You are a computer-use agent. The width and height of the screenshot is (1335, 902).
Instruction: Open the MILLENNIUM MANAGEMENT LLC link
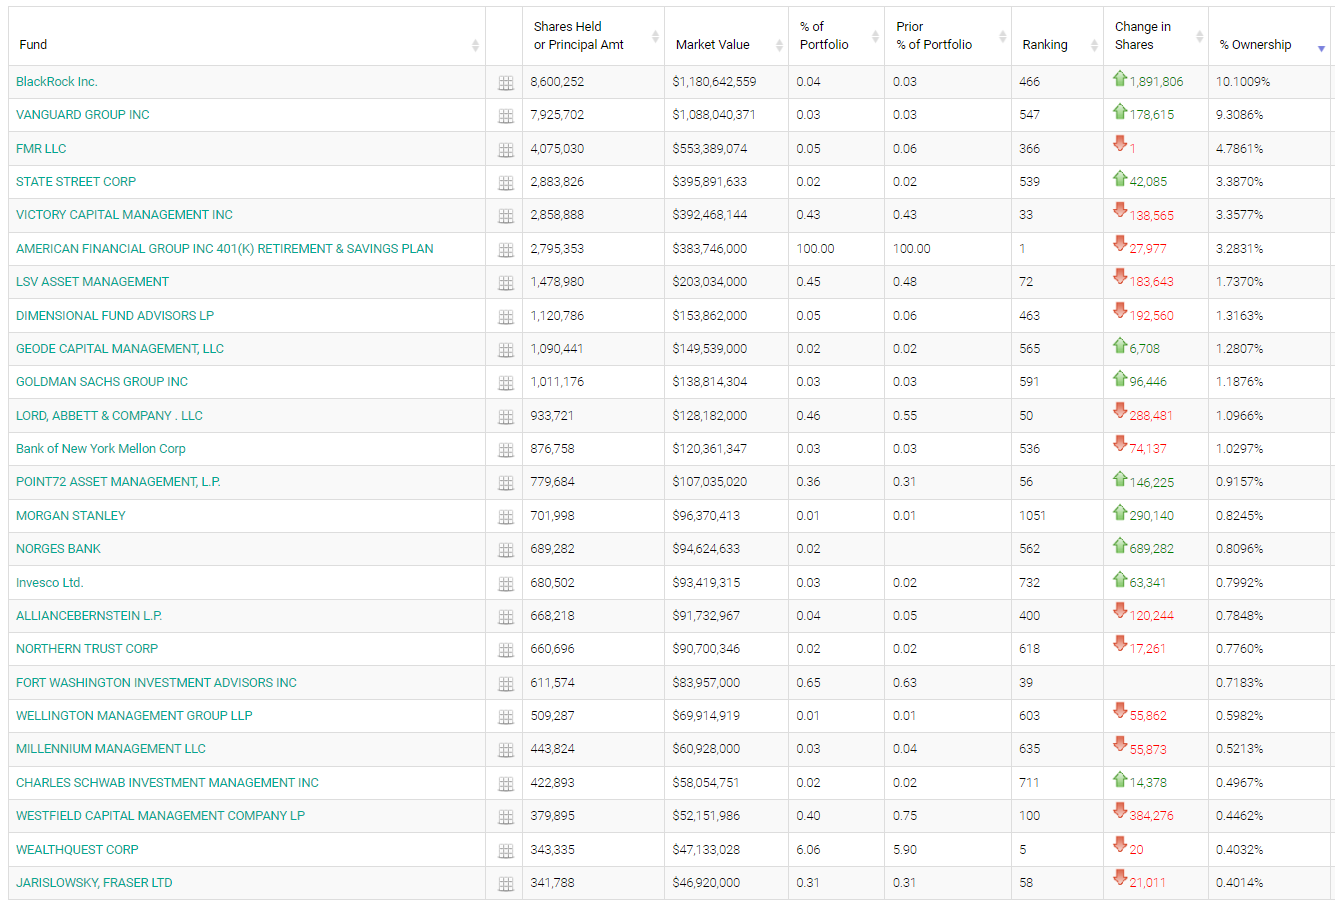pos(111,749)
